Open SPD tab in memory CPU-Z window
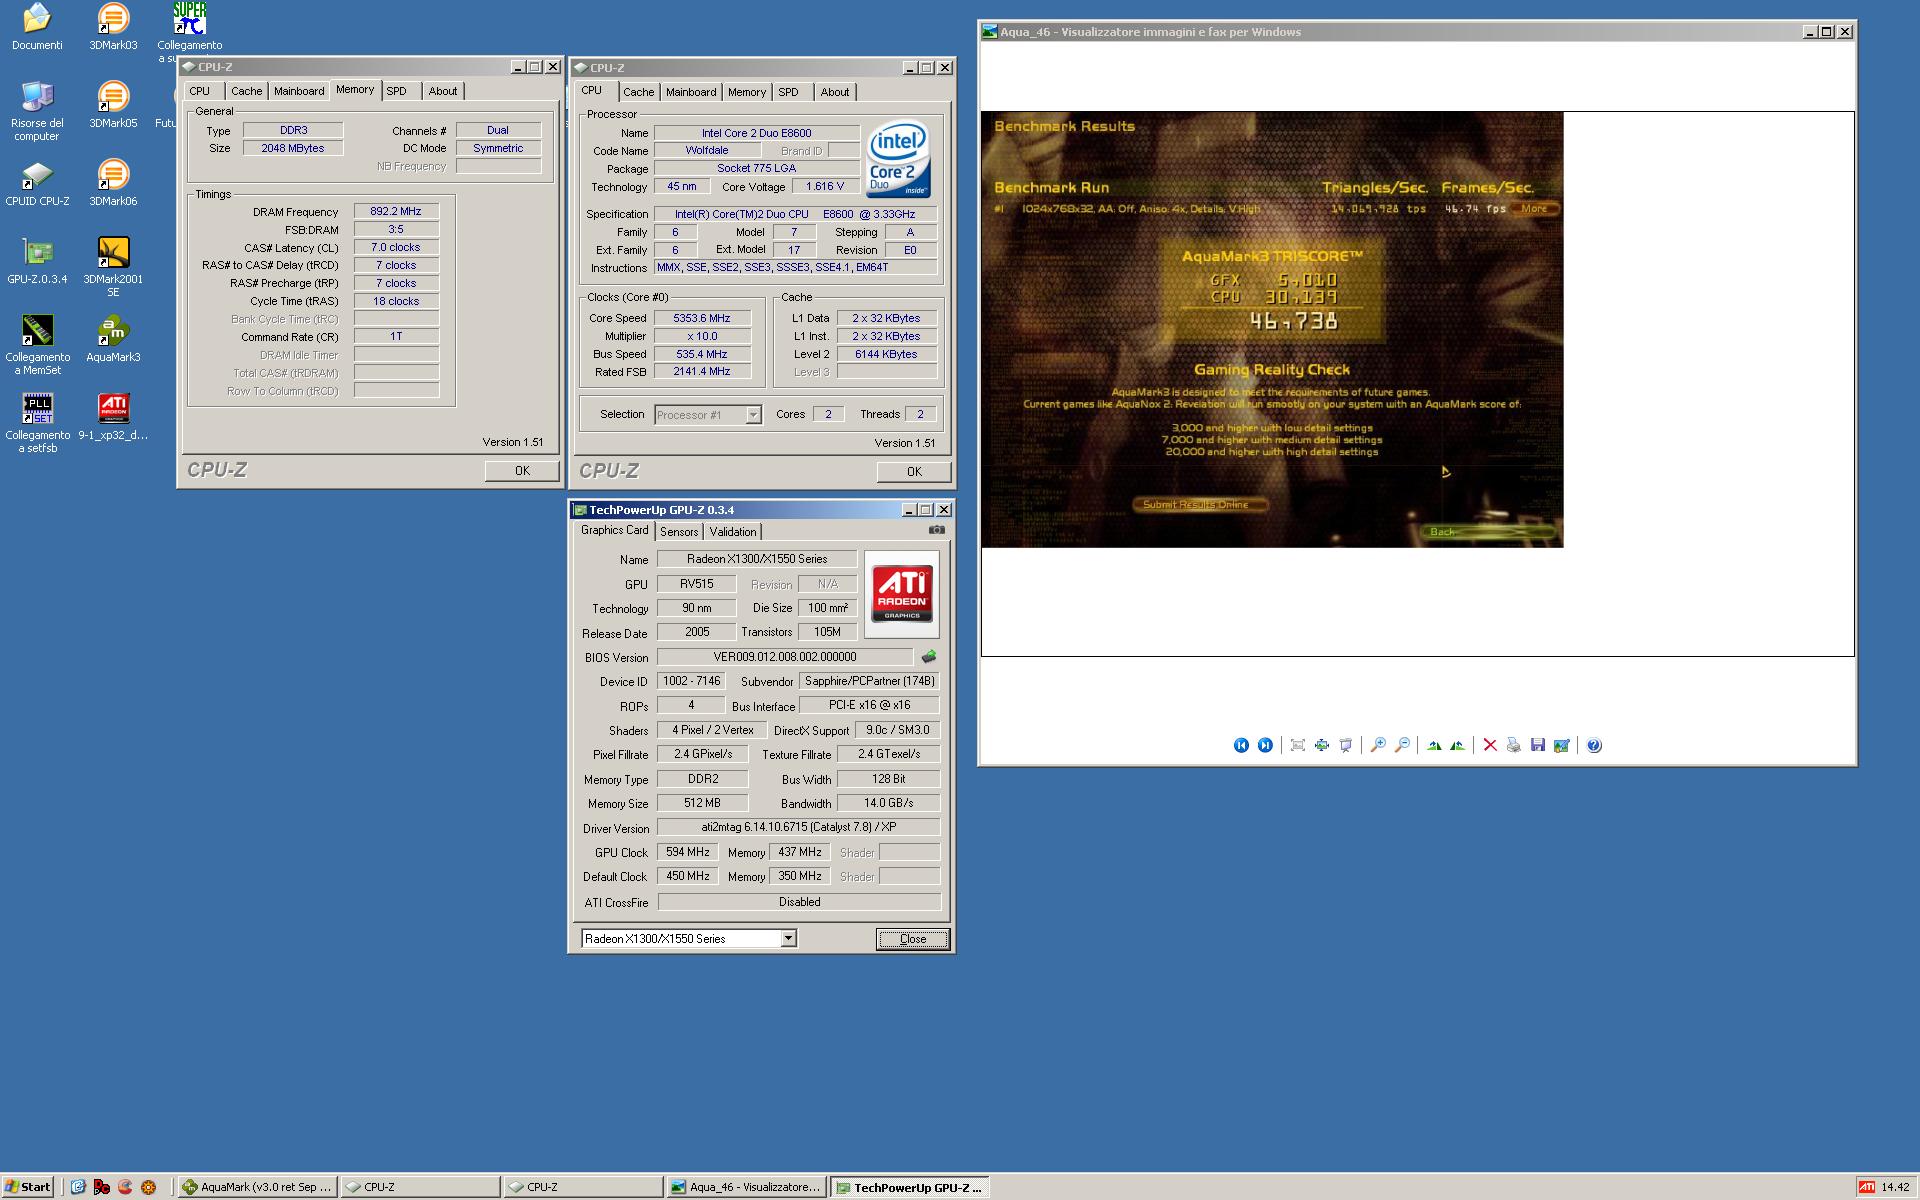 click(x=397, y=91)
